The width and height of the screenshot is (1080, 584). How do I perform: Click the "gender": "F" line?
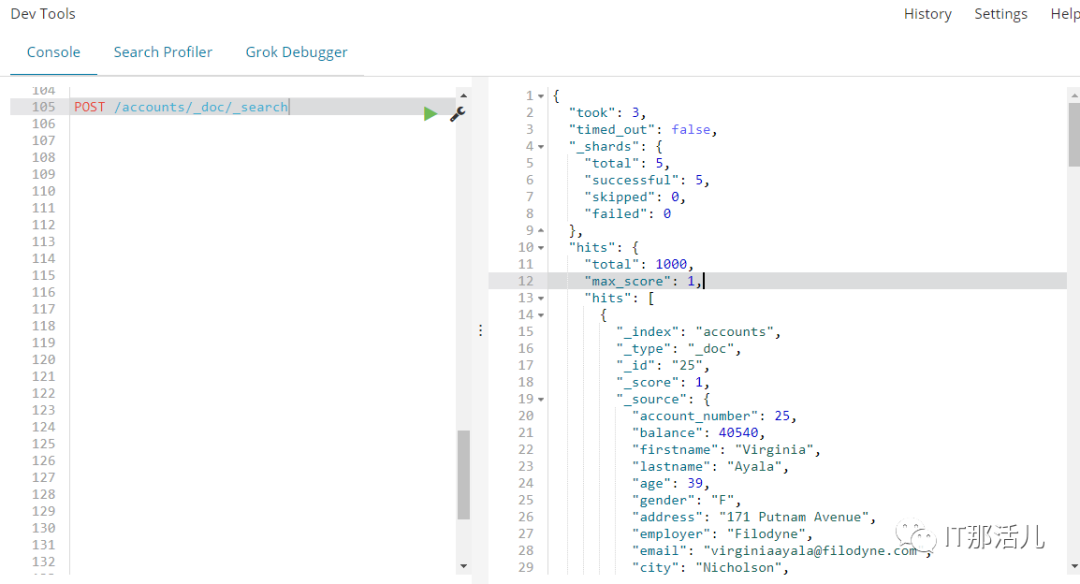[x=686, y=500]
